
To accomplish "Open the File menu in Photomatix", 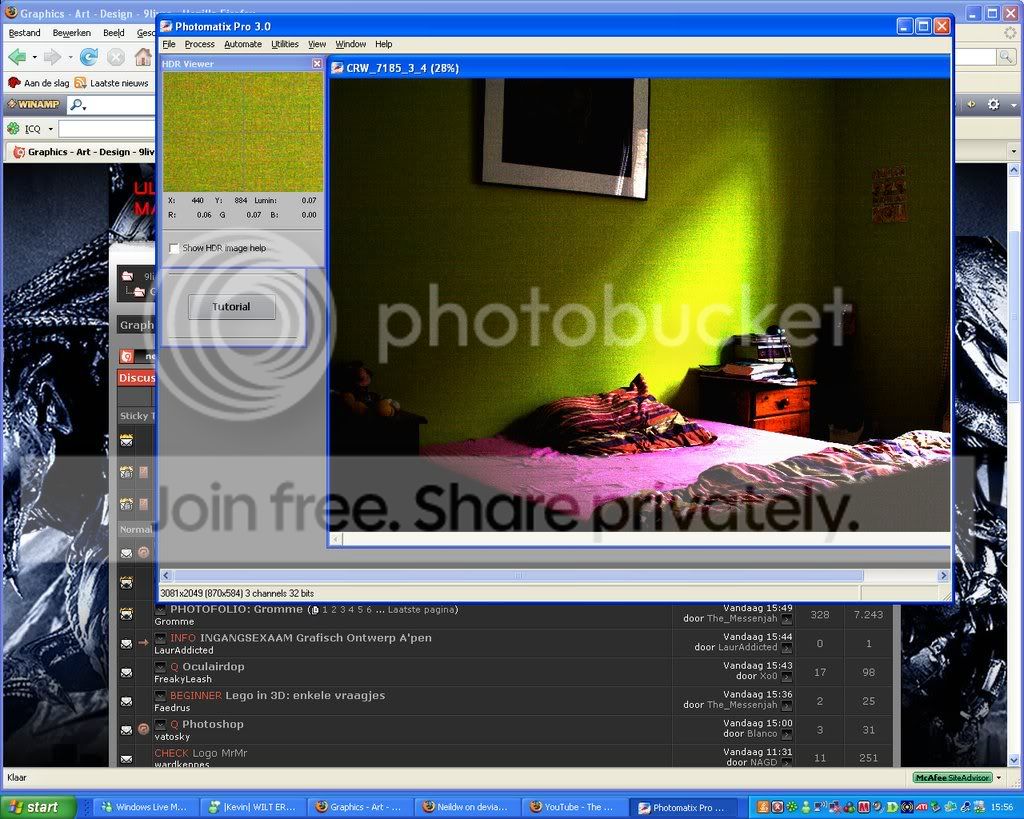I will tap(168, 44).
